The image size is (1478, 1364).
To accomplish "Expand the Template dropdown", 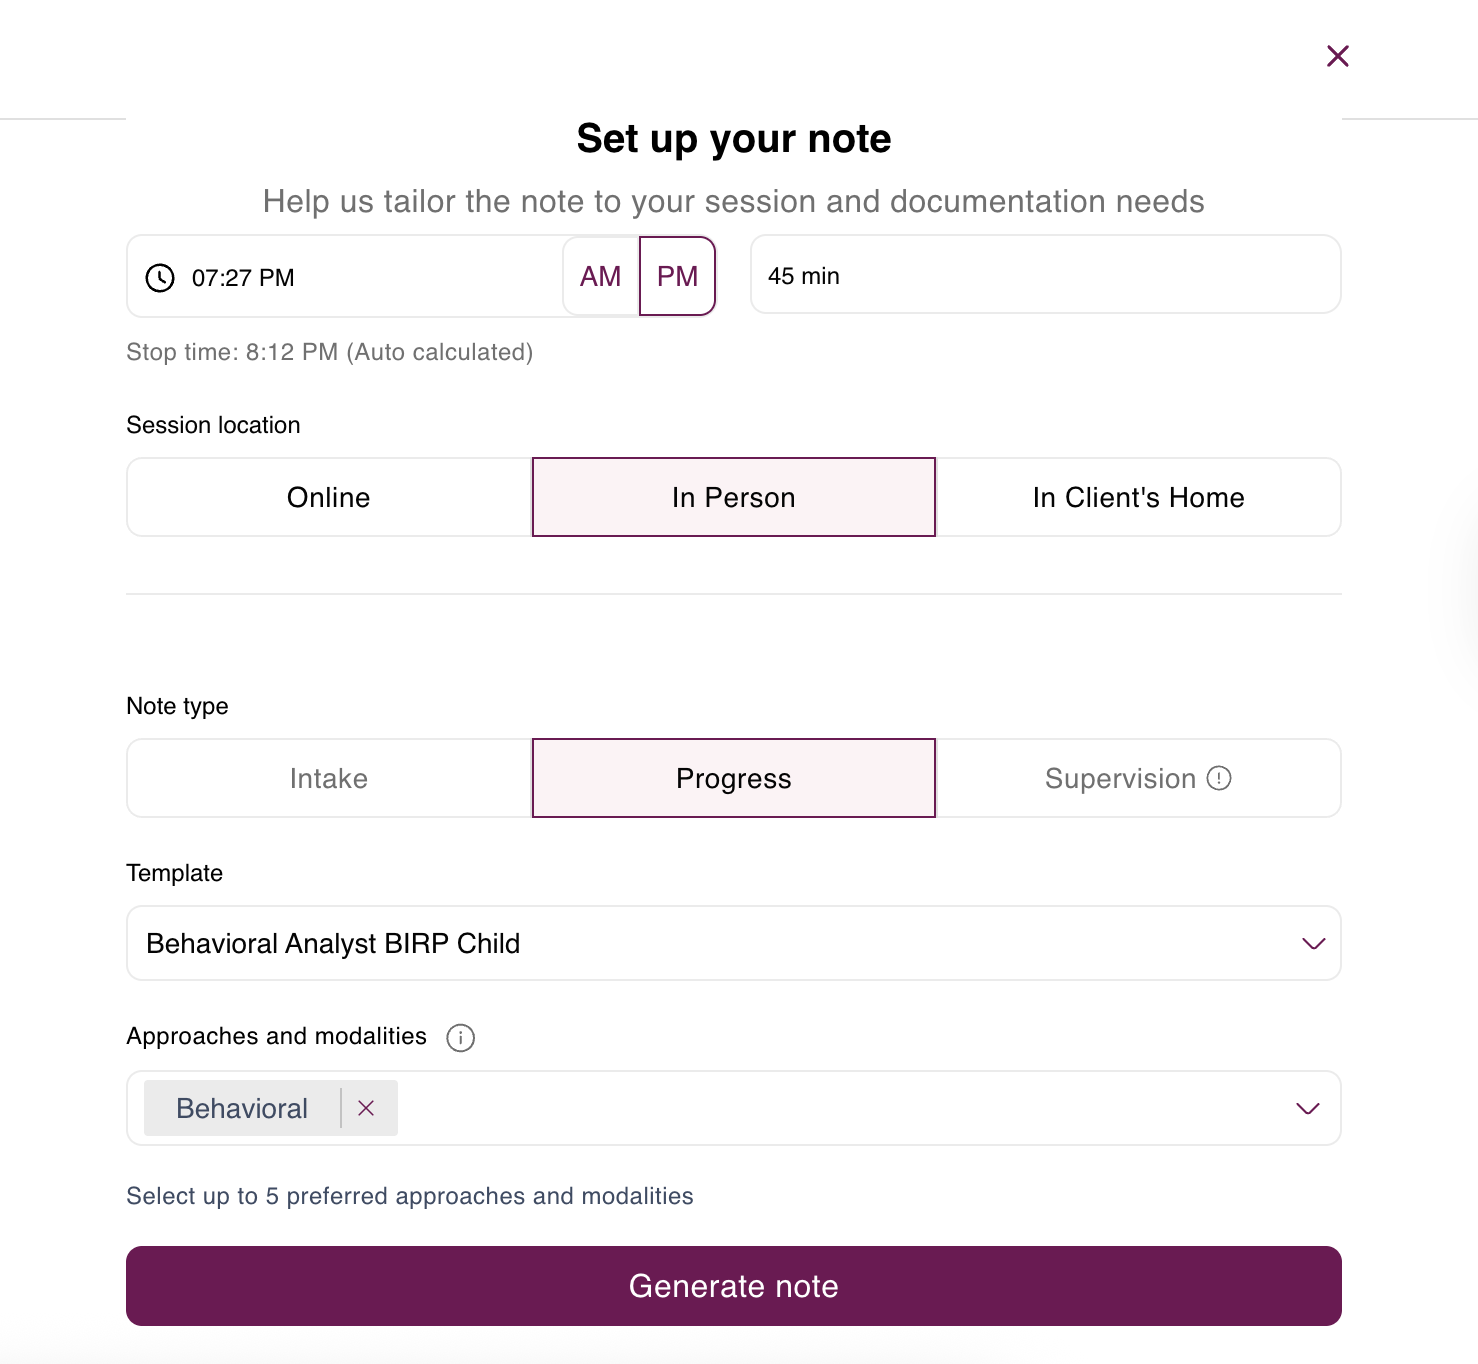I will coord(1312,943).
